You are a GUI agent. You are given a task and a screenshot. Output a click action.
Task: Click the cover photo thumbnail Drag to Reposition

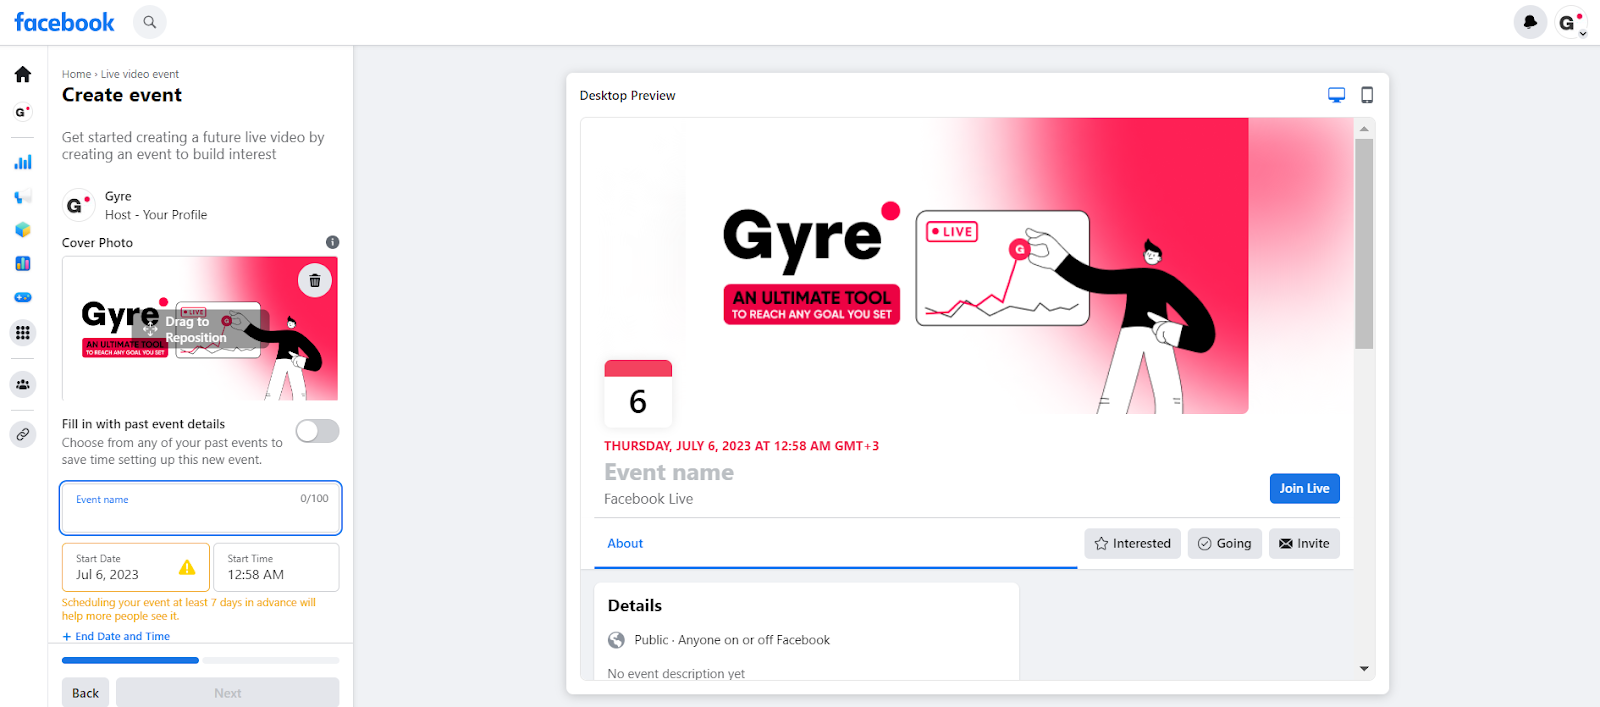point(200,329)
